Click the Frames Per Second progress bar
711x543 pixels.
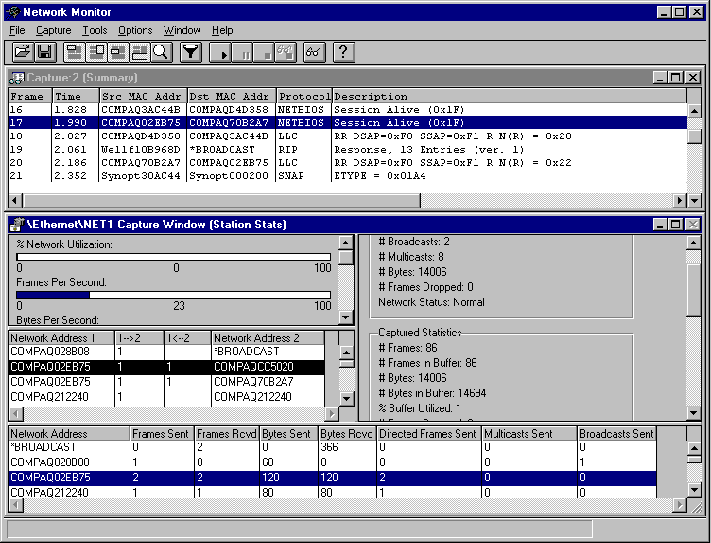click(175, 295)
